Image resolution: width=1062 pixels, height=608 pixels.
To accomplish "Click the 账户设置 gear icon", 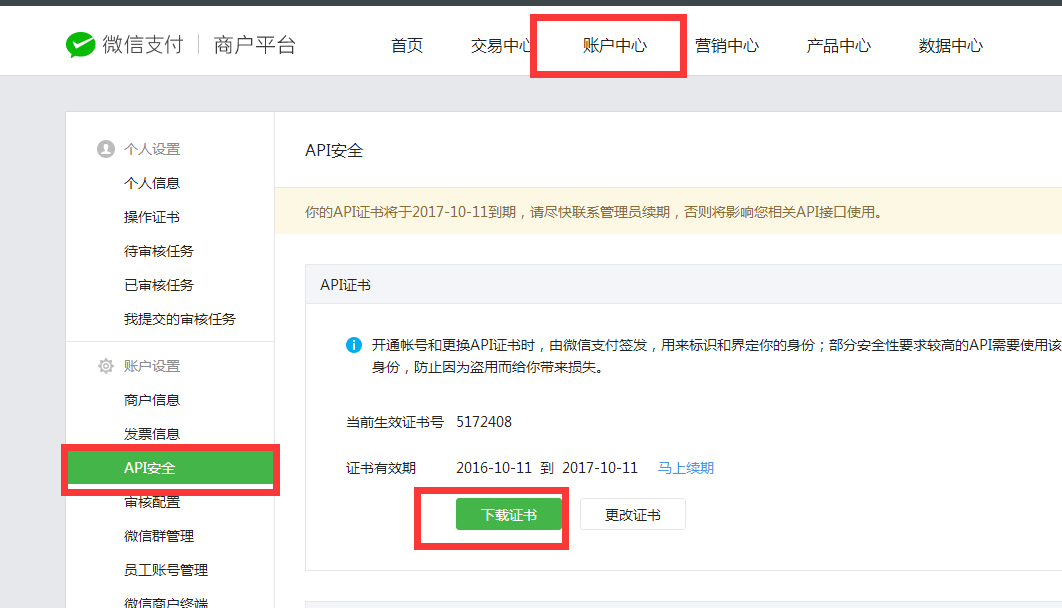I will point(106,366).
